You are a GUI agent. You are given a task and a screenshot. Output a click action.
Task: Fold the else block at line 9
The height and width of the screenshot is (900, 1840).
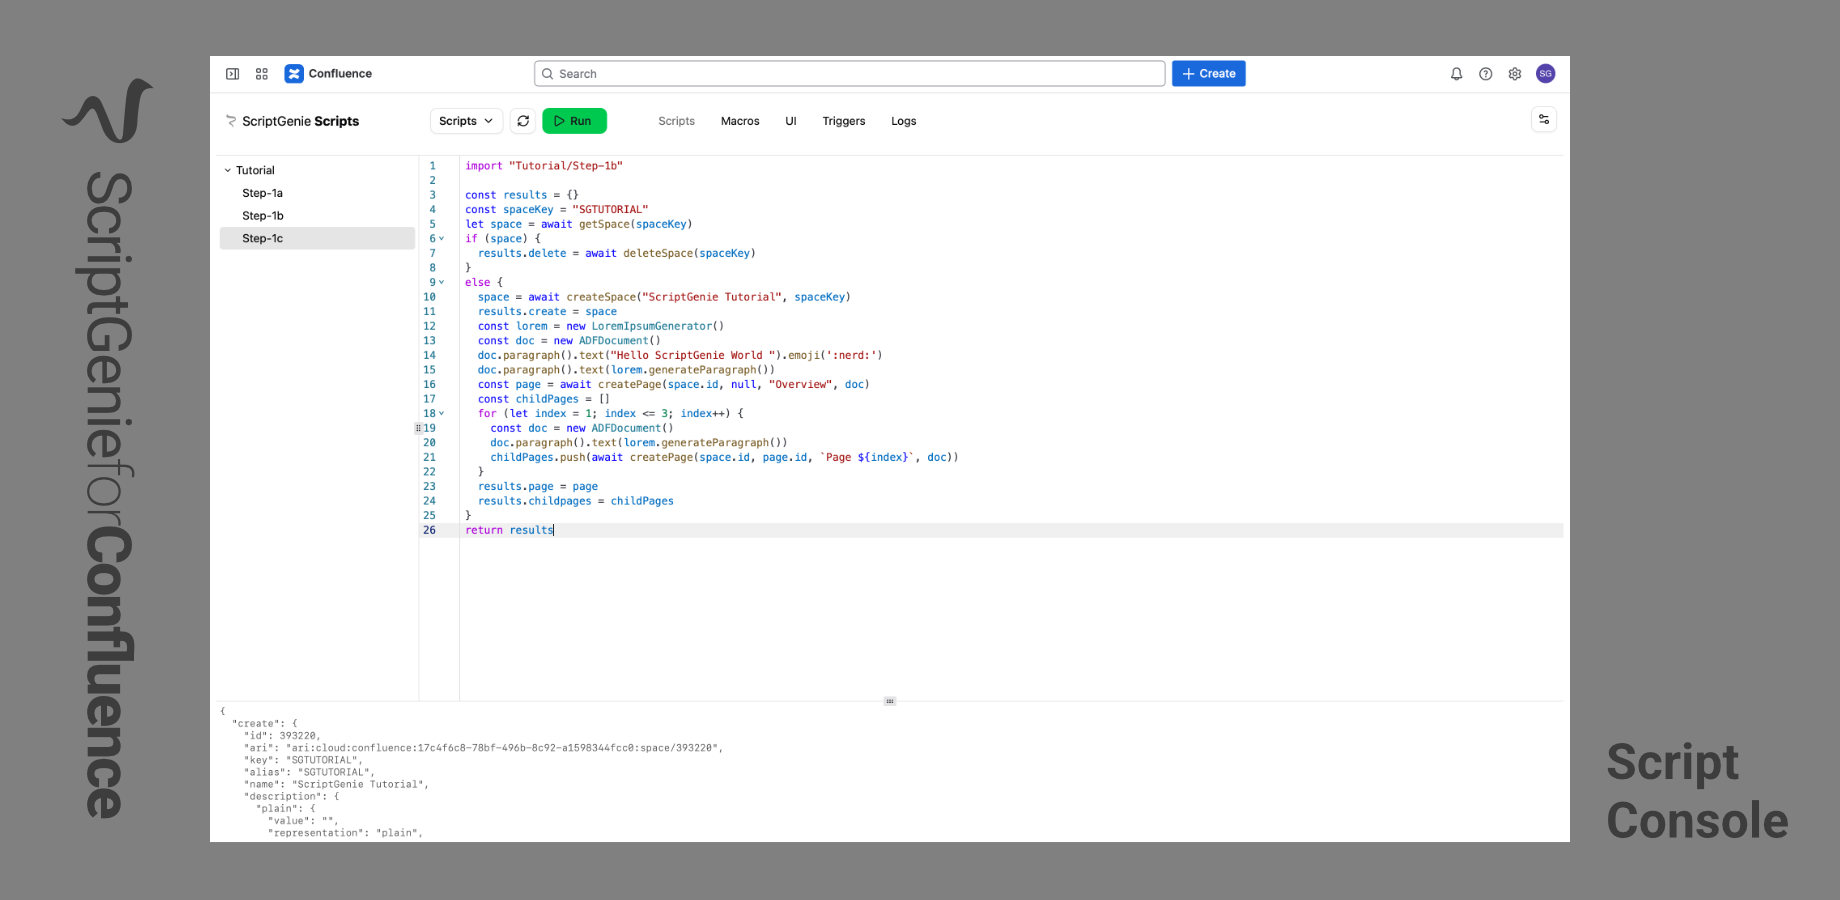click(441, 283)
